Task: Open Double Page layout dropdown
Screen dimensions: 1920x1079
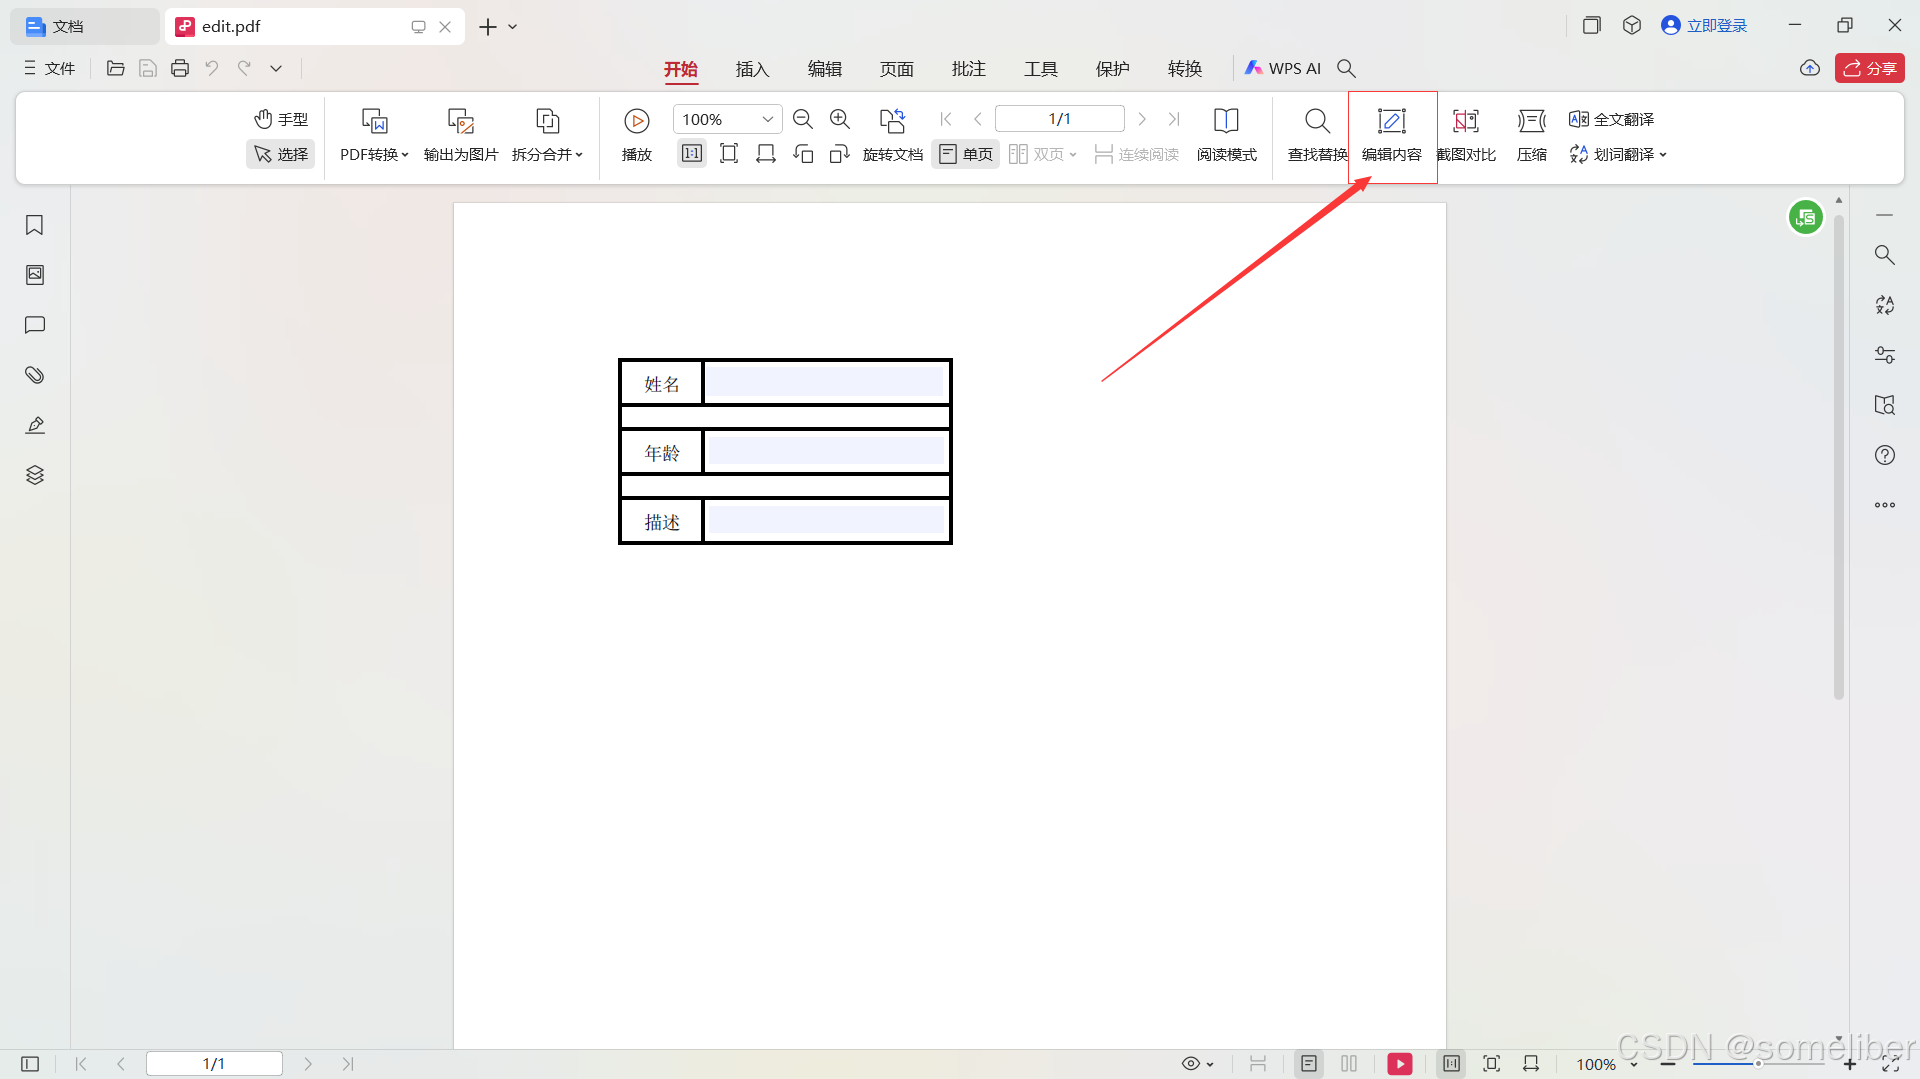Action: tap(1043, 154)
